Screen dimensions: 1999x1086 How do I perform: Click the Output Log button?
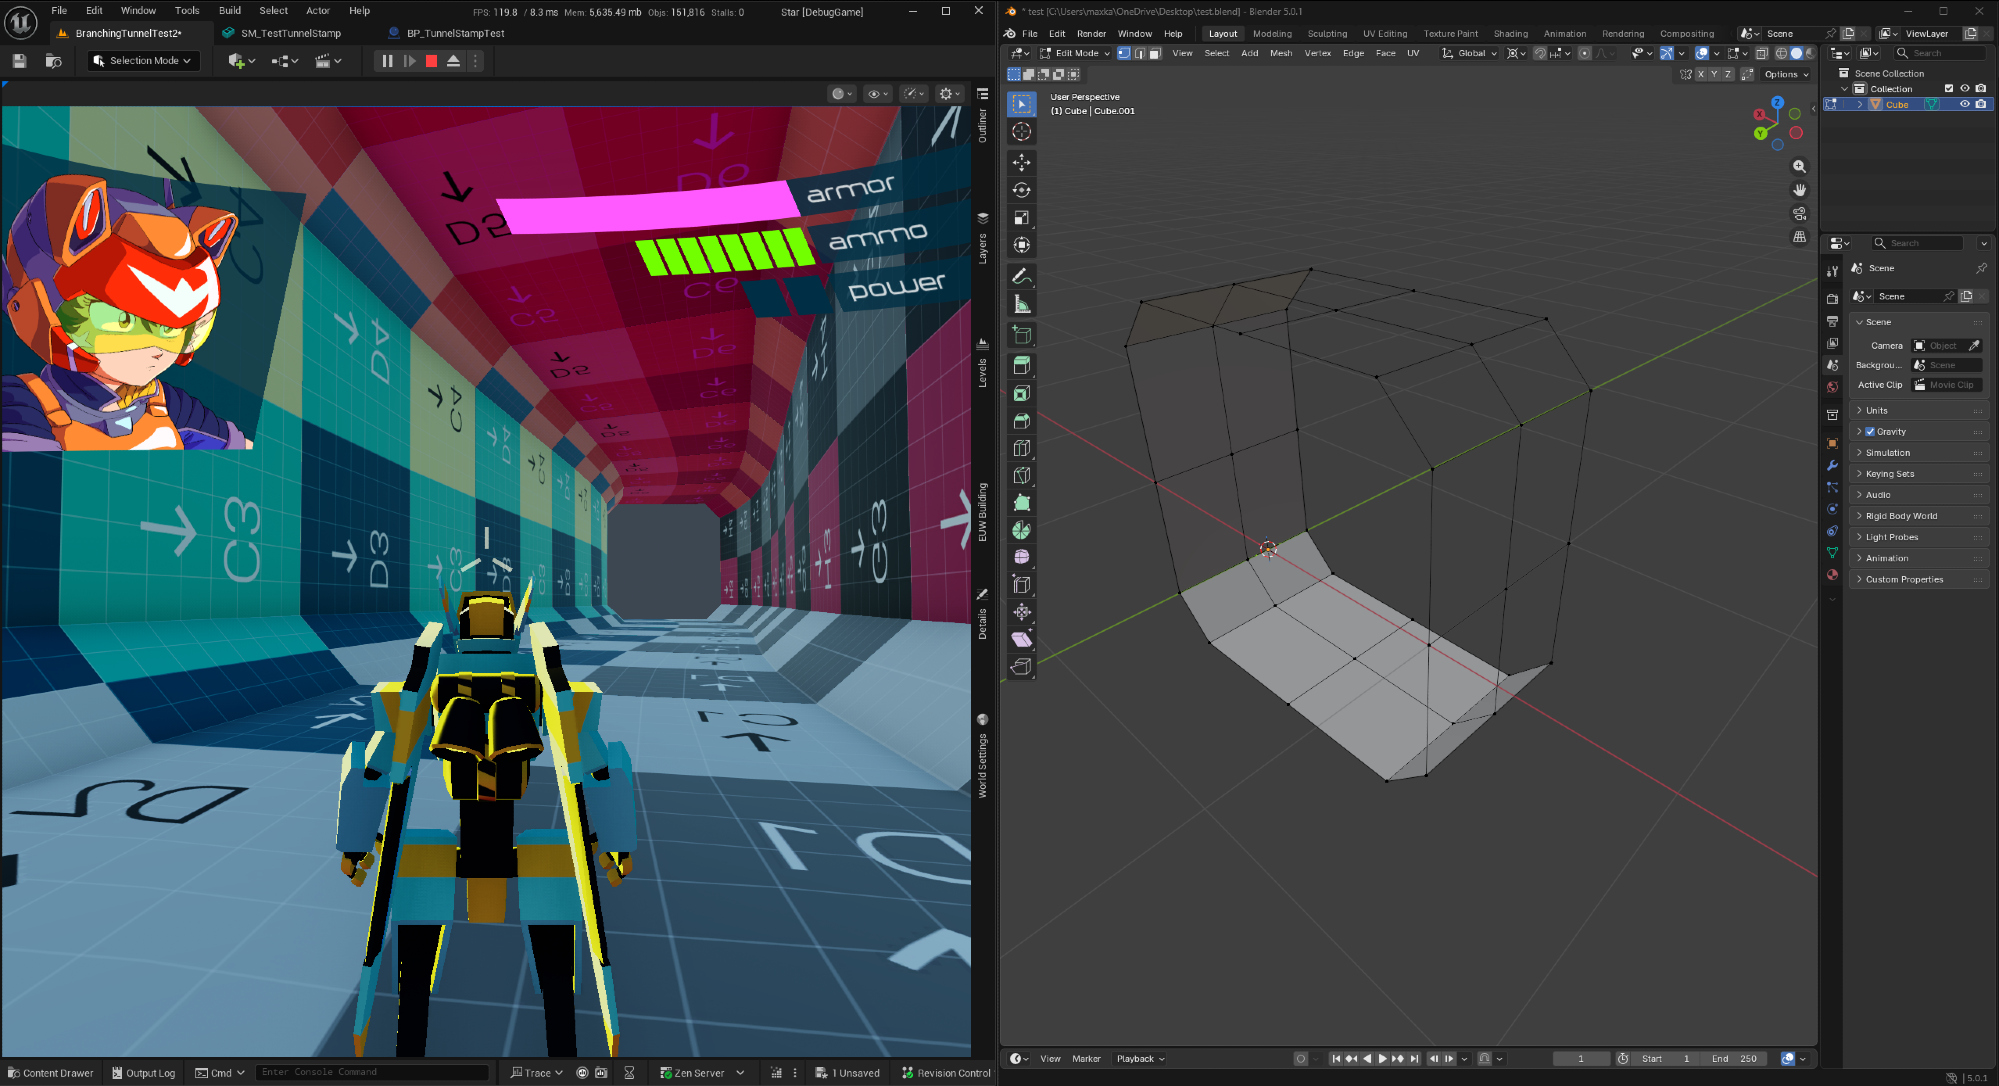143,1073
